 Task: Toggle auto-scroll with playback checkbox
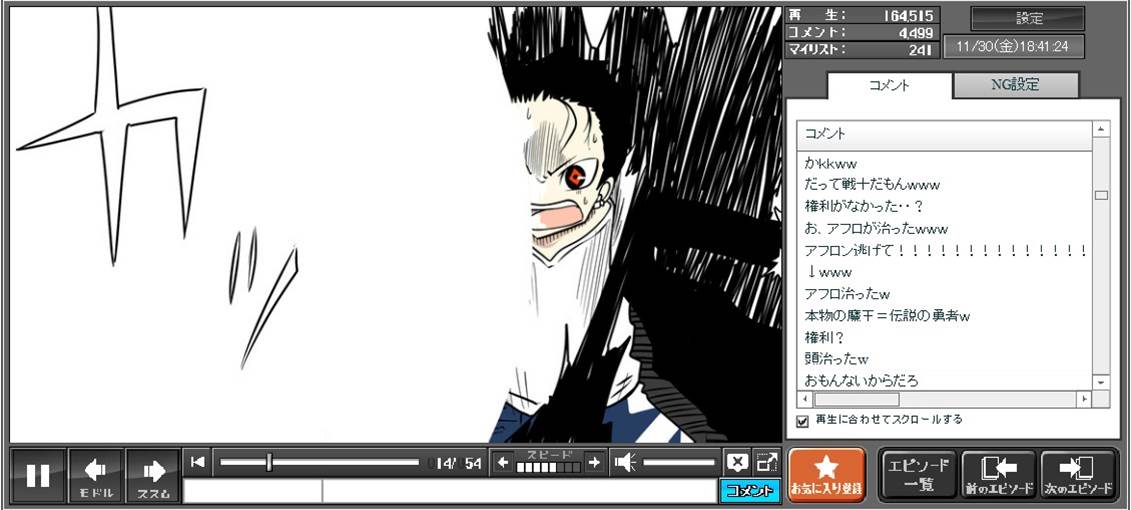tap(802, 421)
